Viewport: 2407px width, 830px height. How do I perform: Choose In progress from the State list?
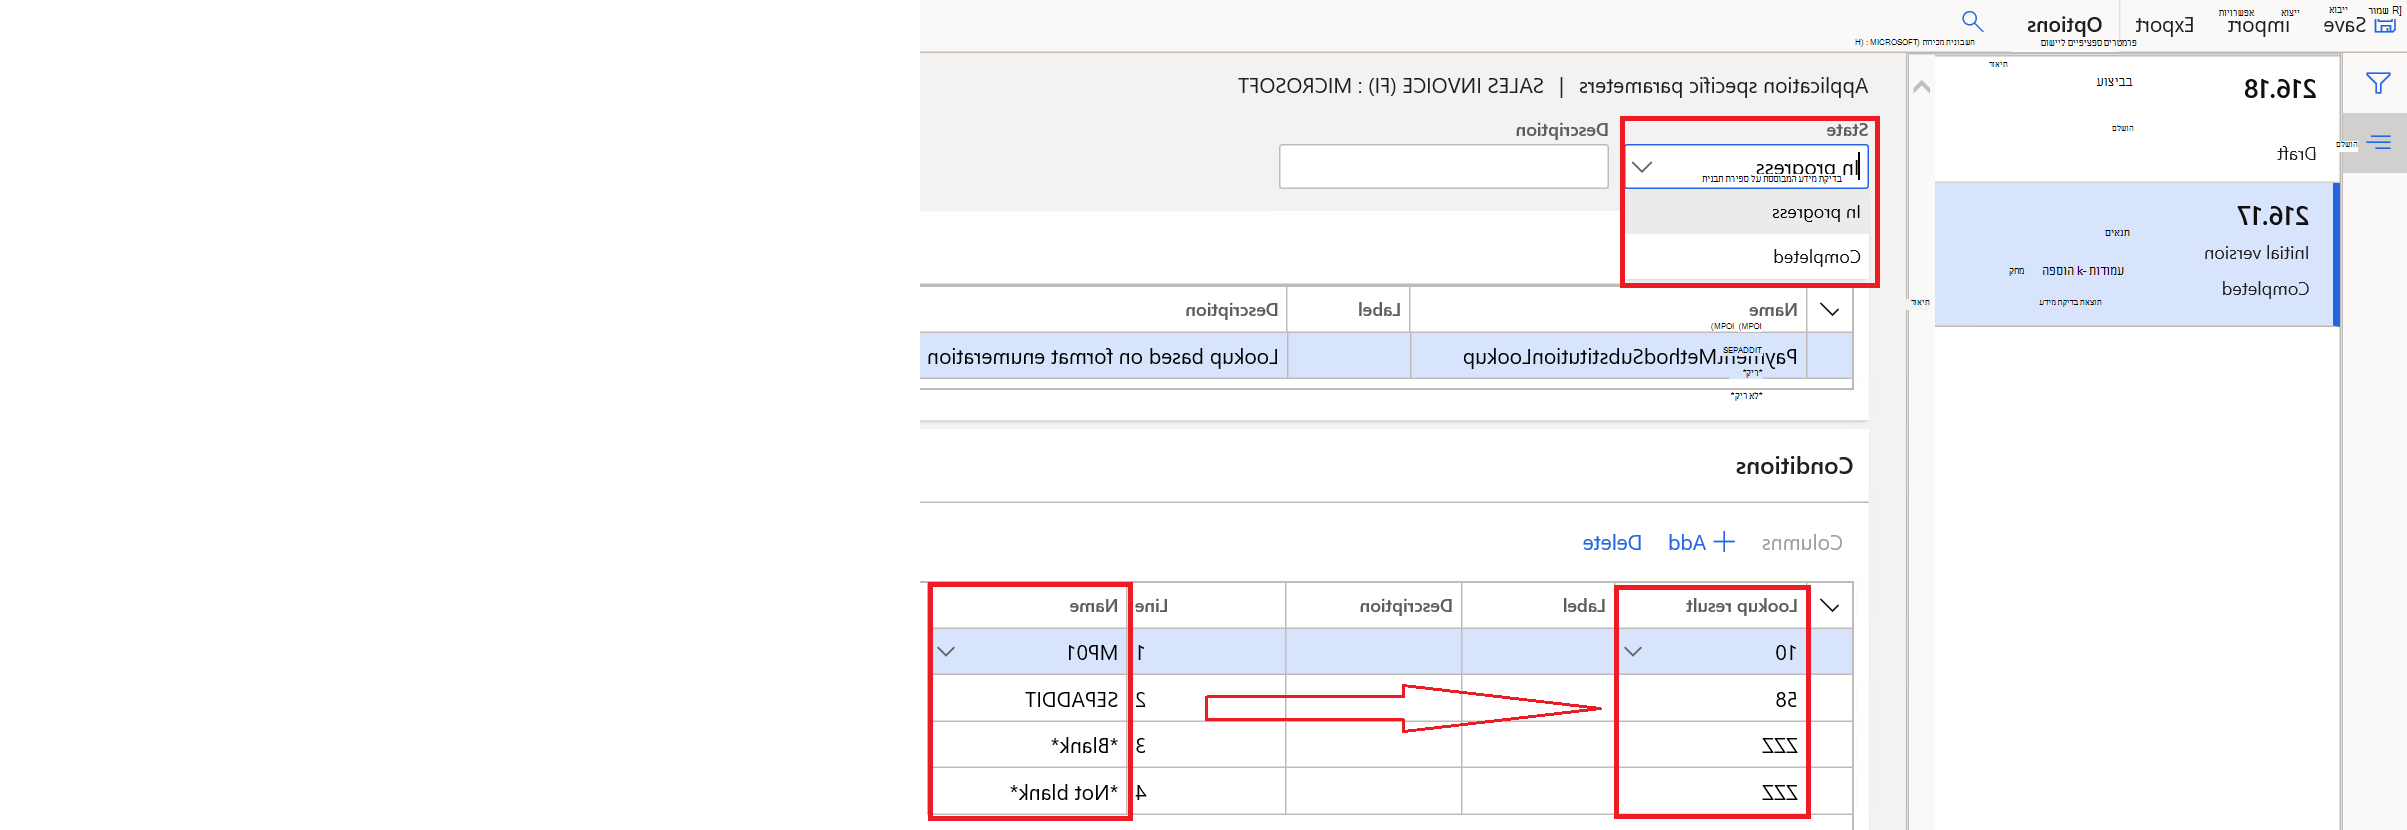click(1747, 212)
